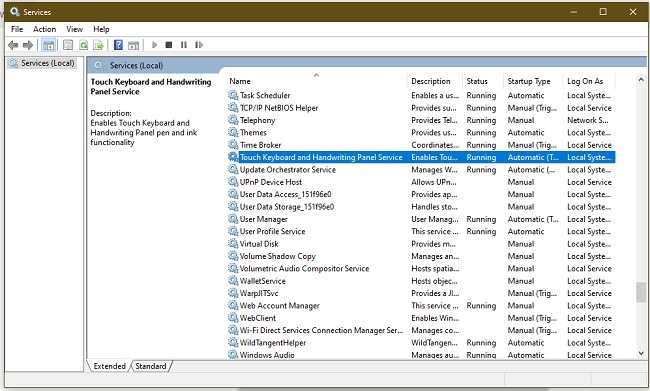Click the gear icon beside Time Broker
Viewport: 650px width, 391px height.
(x=233, y=145)
